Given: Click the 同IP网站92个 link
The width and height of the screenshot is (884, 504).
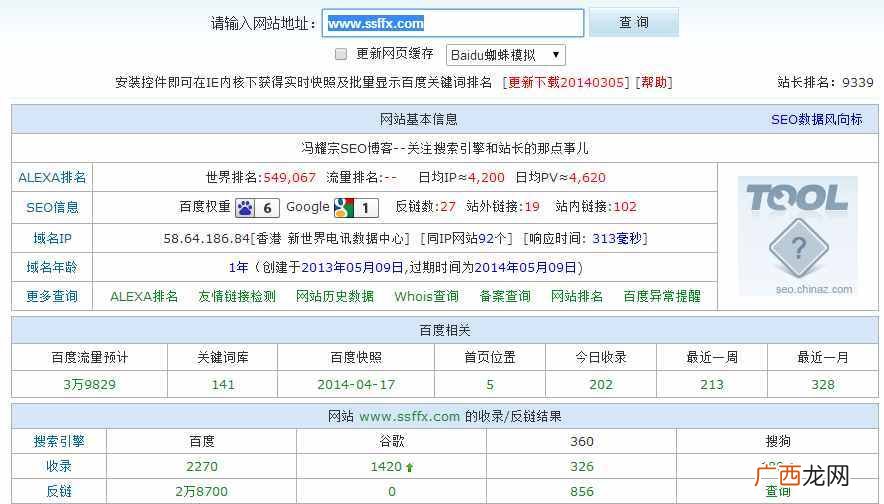Looking at the screenshot, I should [x=466, y=238].
